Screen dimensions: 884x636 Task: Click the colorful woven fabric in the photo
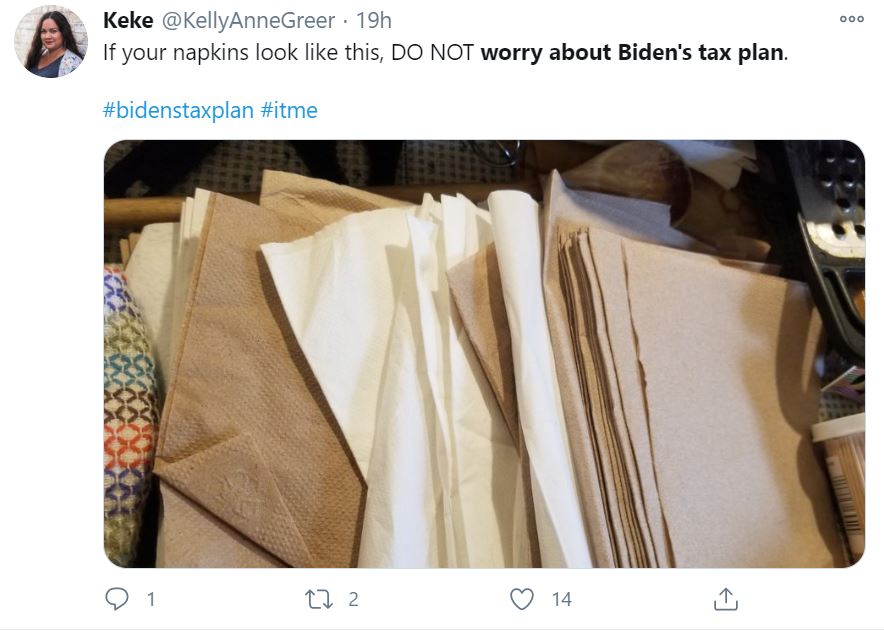point(128,400)
